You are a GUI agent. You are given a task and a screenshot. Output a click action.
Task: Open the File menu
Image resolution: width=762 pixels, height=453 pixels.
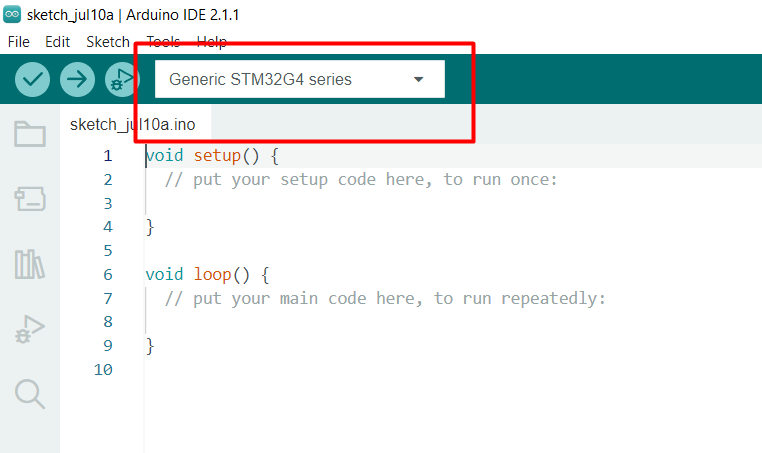coord(19,42)
